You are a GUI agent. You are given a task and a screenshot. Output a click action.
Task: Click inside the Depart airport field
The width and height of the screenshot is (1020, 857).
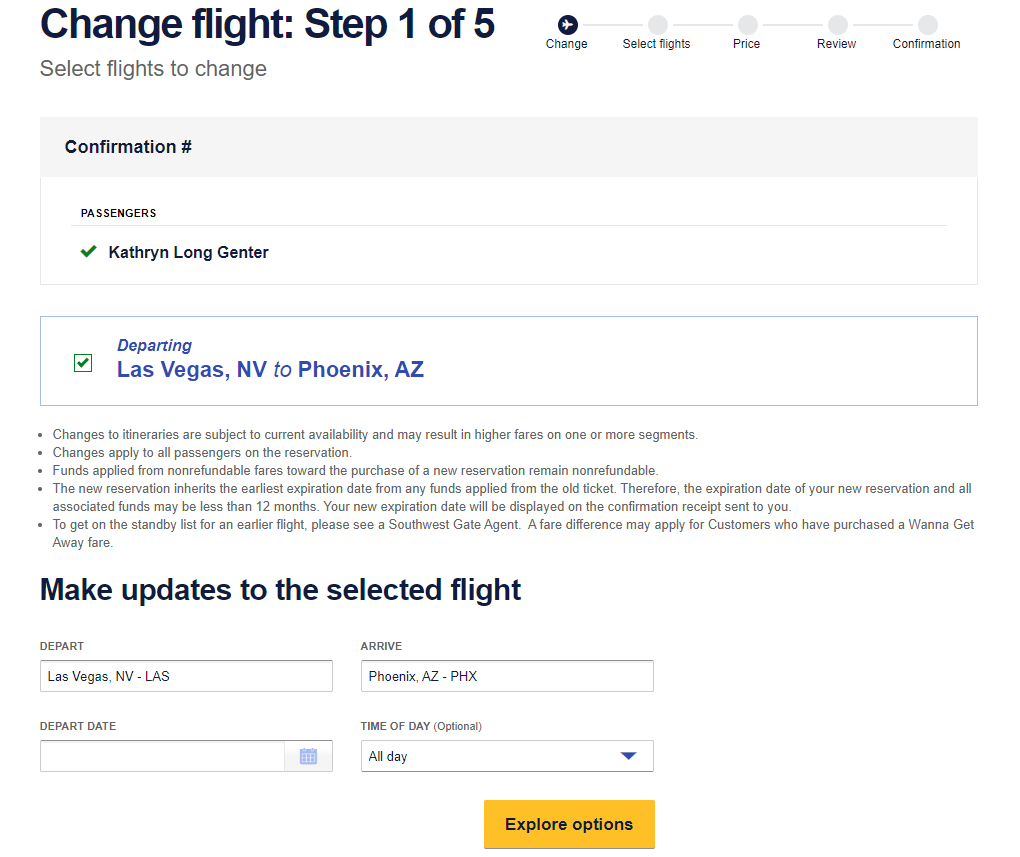click(186, 676)
